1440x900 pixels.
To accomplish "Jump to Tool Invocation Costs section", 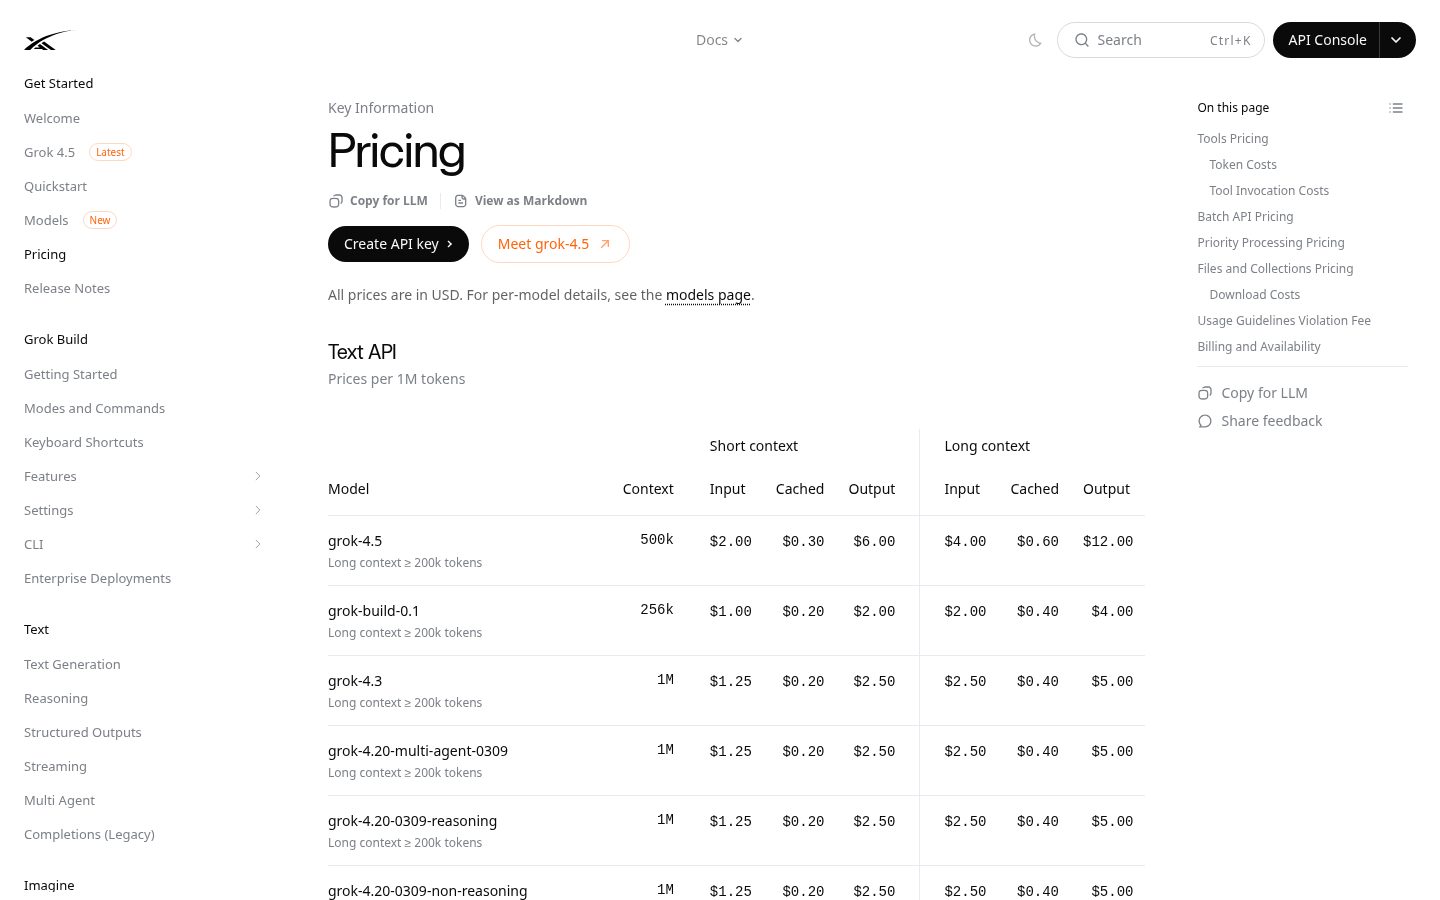I will (1269, 191).
